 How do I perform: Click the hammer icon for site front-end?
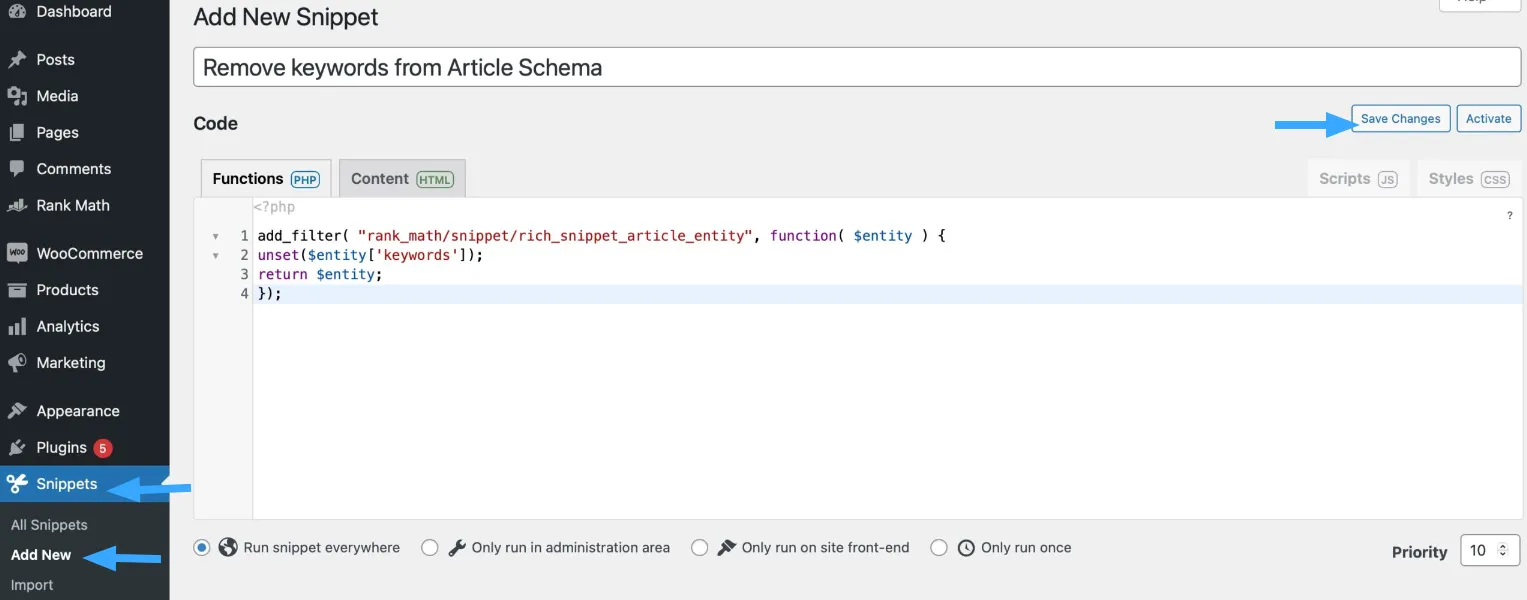tap(727, 547)
